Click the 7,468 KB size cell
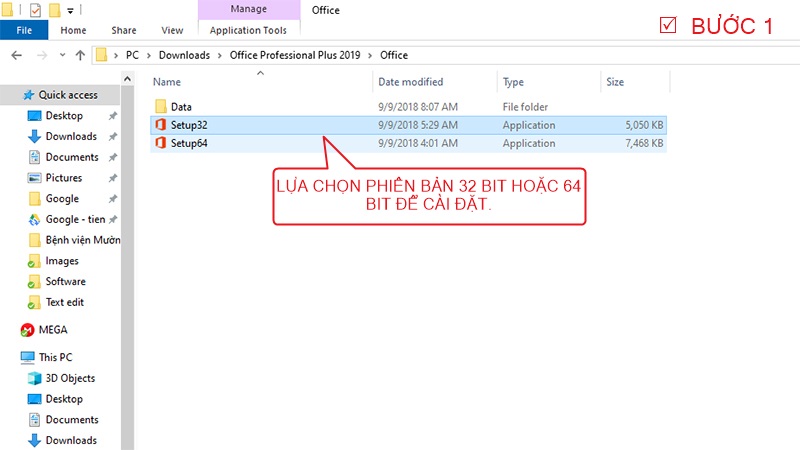 click(x=644, y=143)
